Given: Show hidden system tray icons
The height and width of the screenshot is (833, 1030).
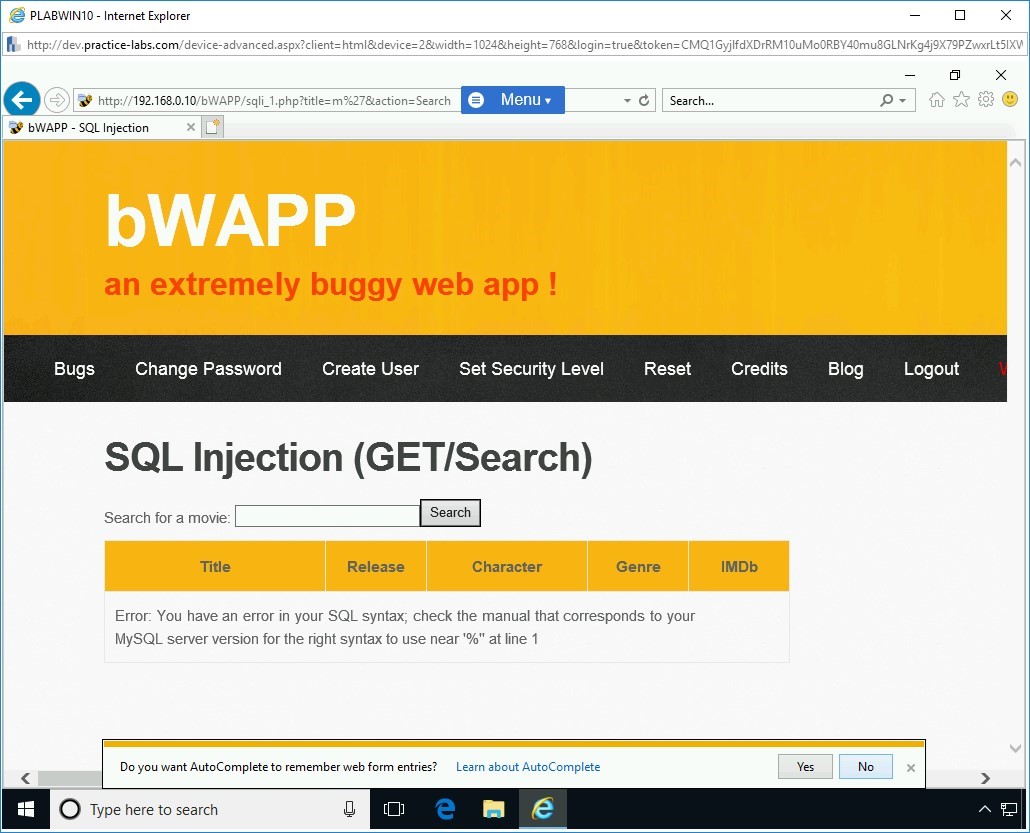Looking at the screenshot, I should click(x=984, y=810).
